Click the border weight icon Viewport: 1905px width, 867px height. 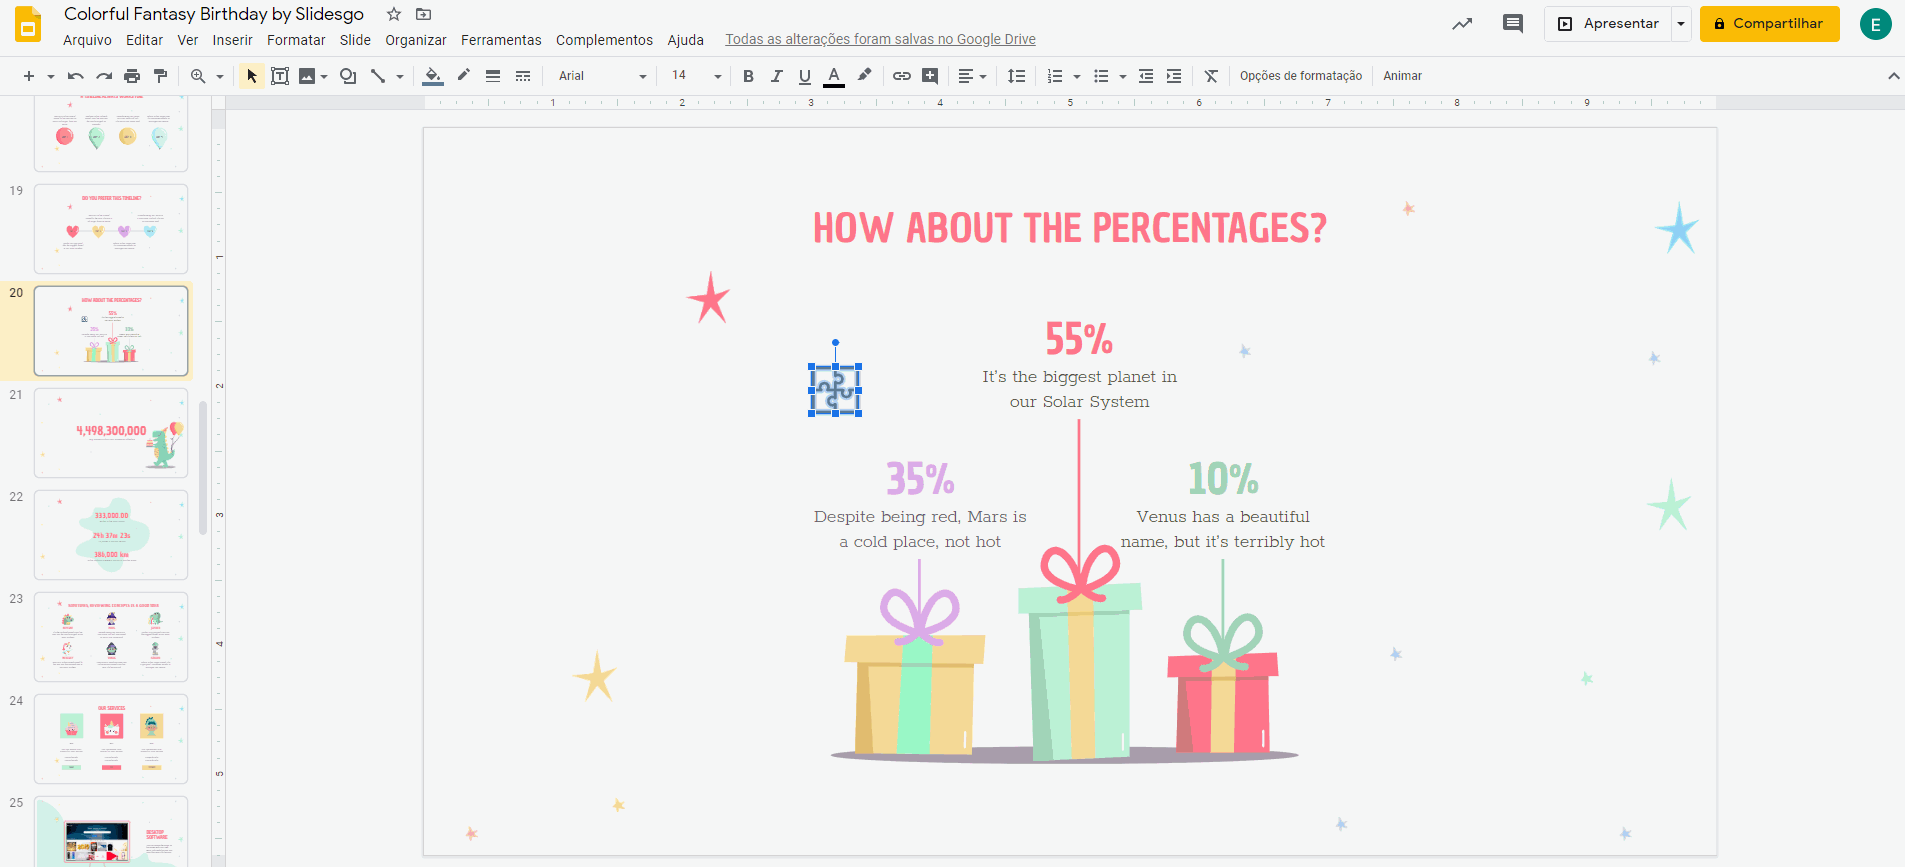(x=493, y=76)
